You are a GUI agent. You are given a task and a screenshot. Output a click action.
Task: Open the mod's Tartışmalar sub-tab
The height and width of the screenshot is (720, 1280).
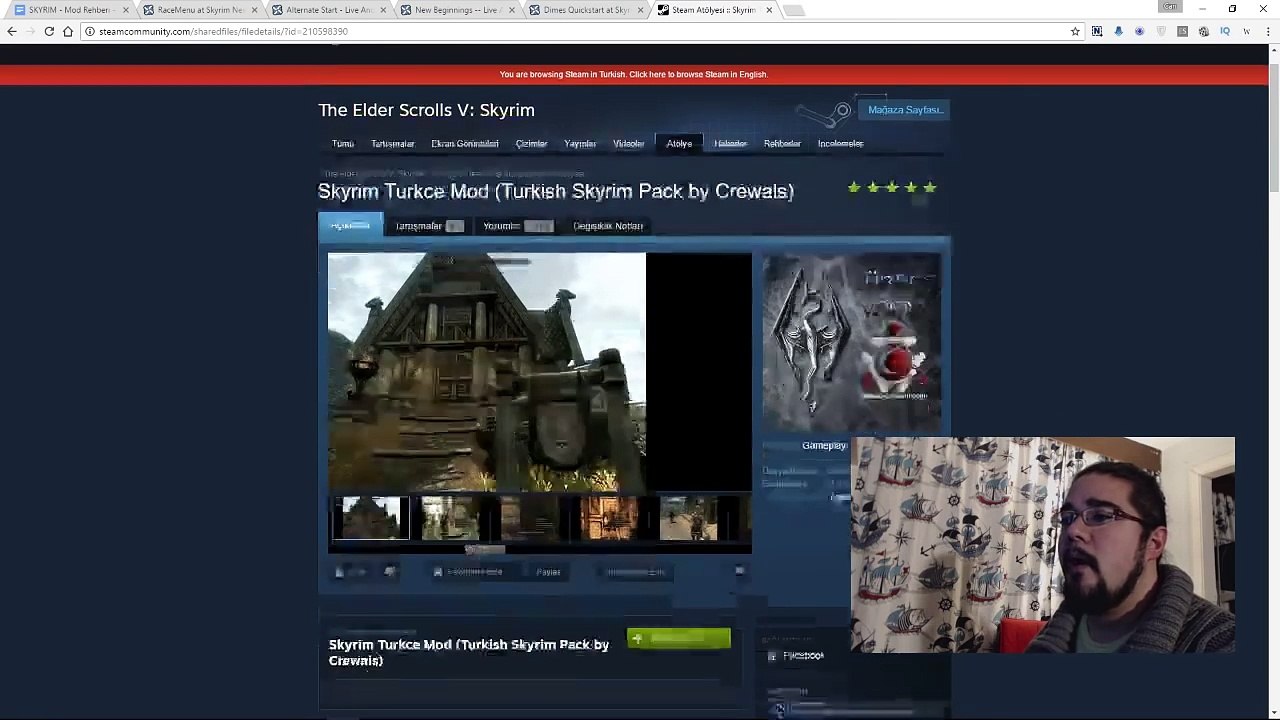click(x=428, y=226)
